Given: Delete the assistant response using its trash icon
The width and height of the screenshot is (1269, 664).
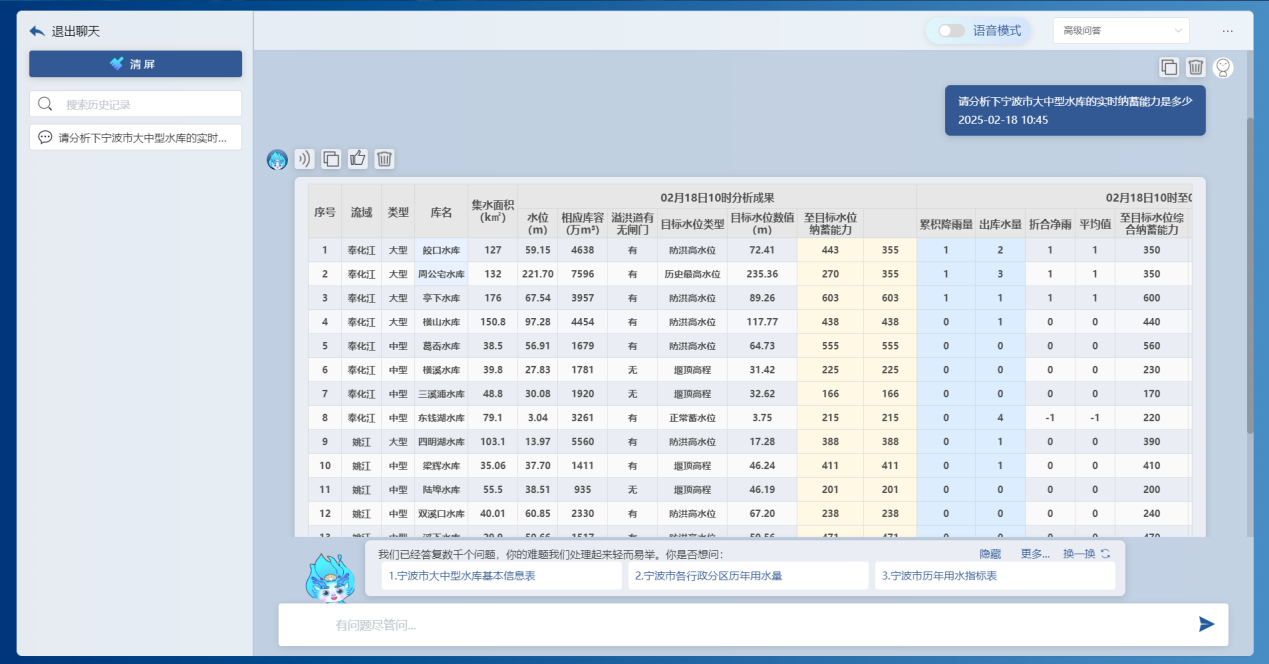Looking at the screenshot, I should pos(384,159).
